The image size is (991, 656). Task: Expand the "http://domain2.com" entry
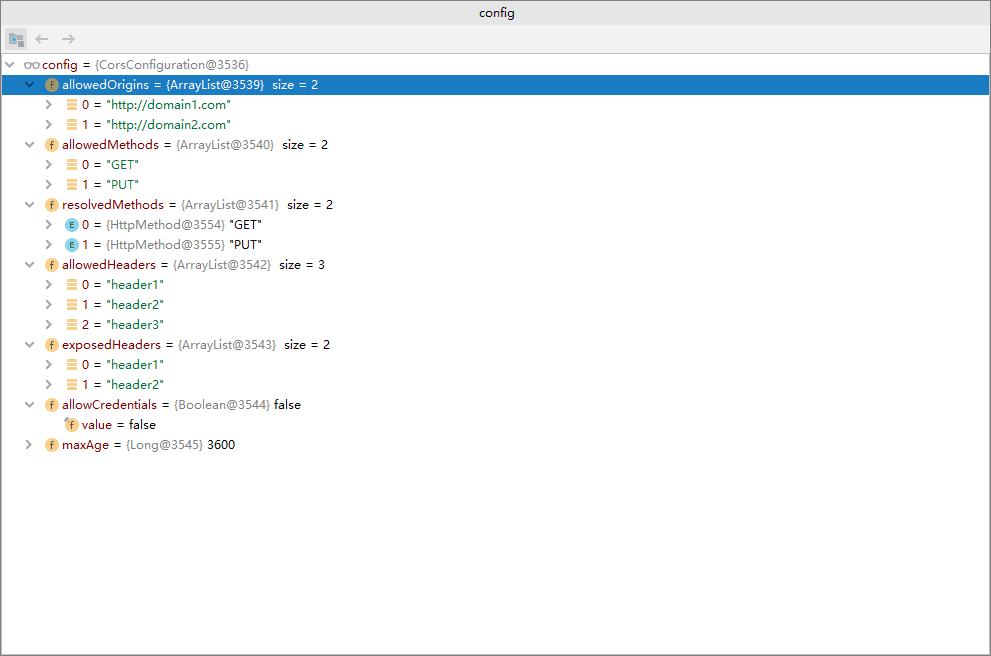[49, 125]
